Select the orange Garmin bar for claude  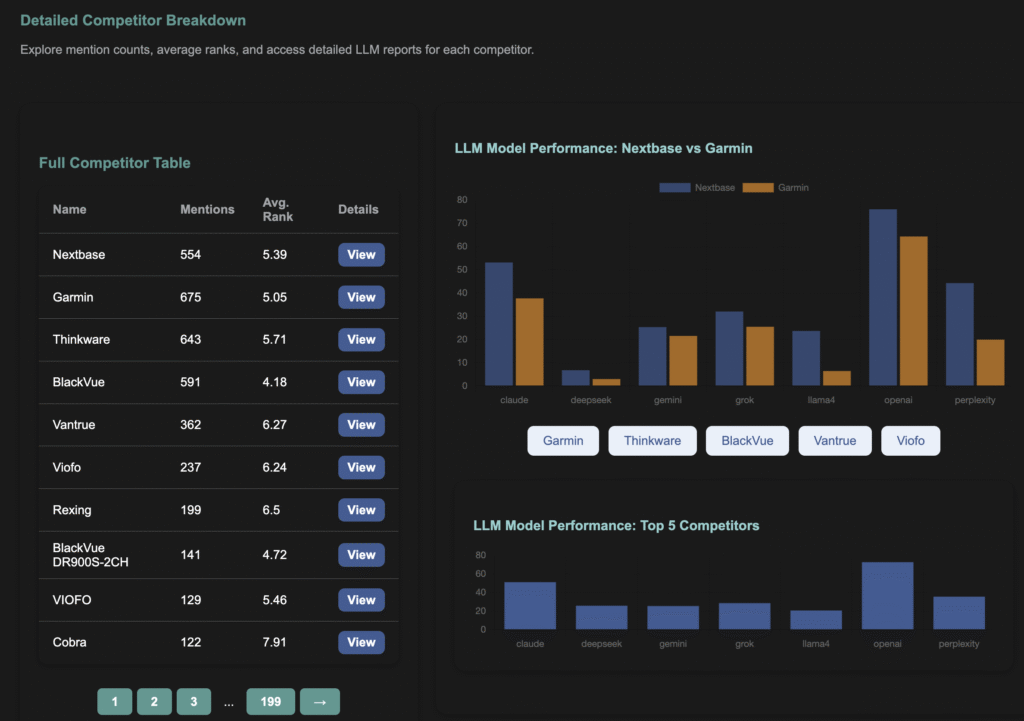click(530, 342)
